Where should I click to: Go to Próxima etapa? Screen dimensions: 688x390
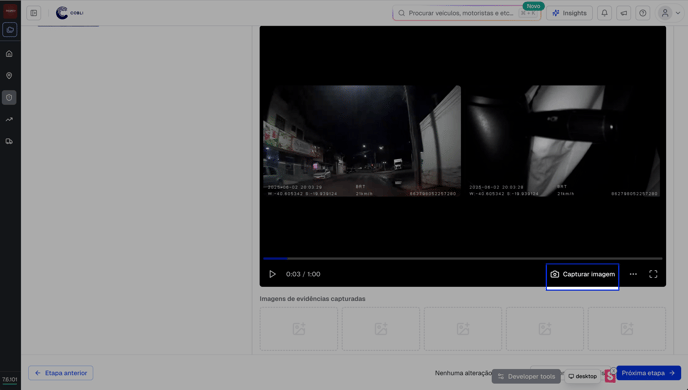pos(649,373)
